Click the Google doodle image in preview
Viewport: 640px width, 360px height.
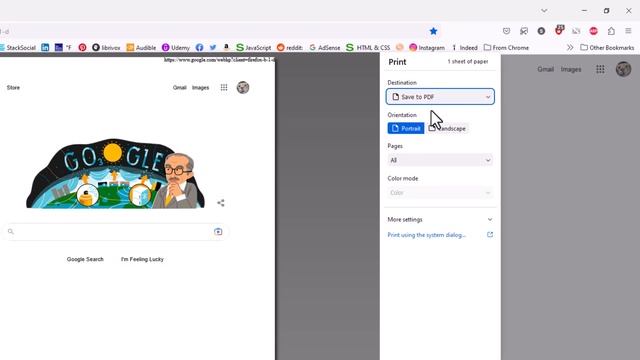(x=115, y=173)
